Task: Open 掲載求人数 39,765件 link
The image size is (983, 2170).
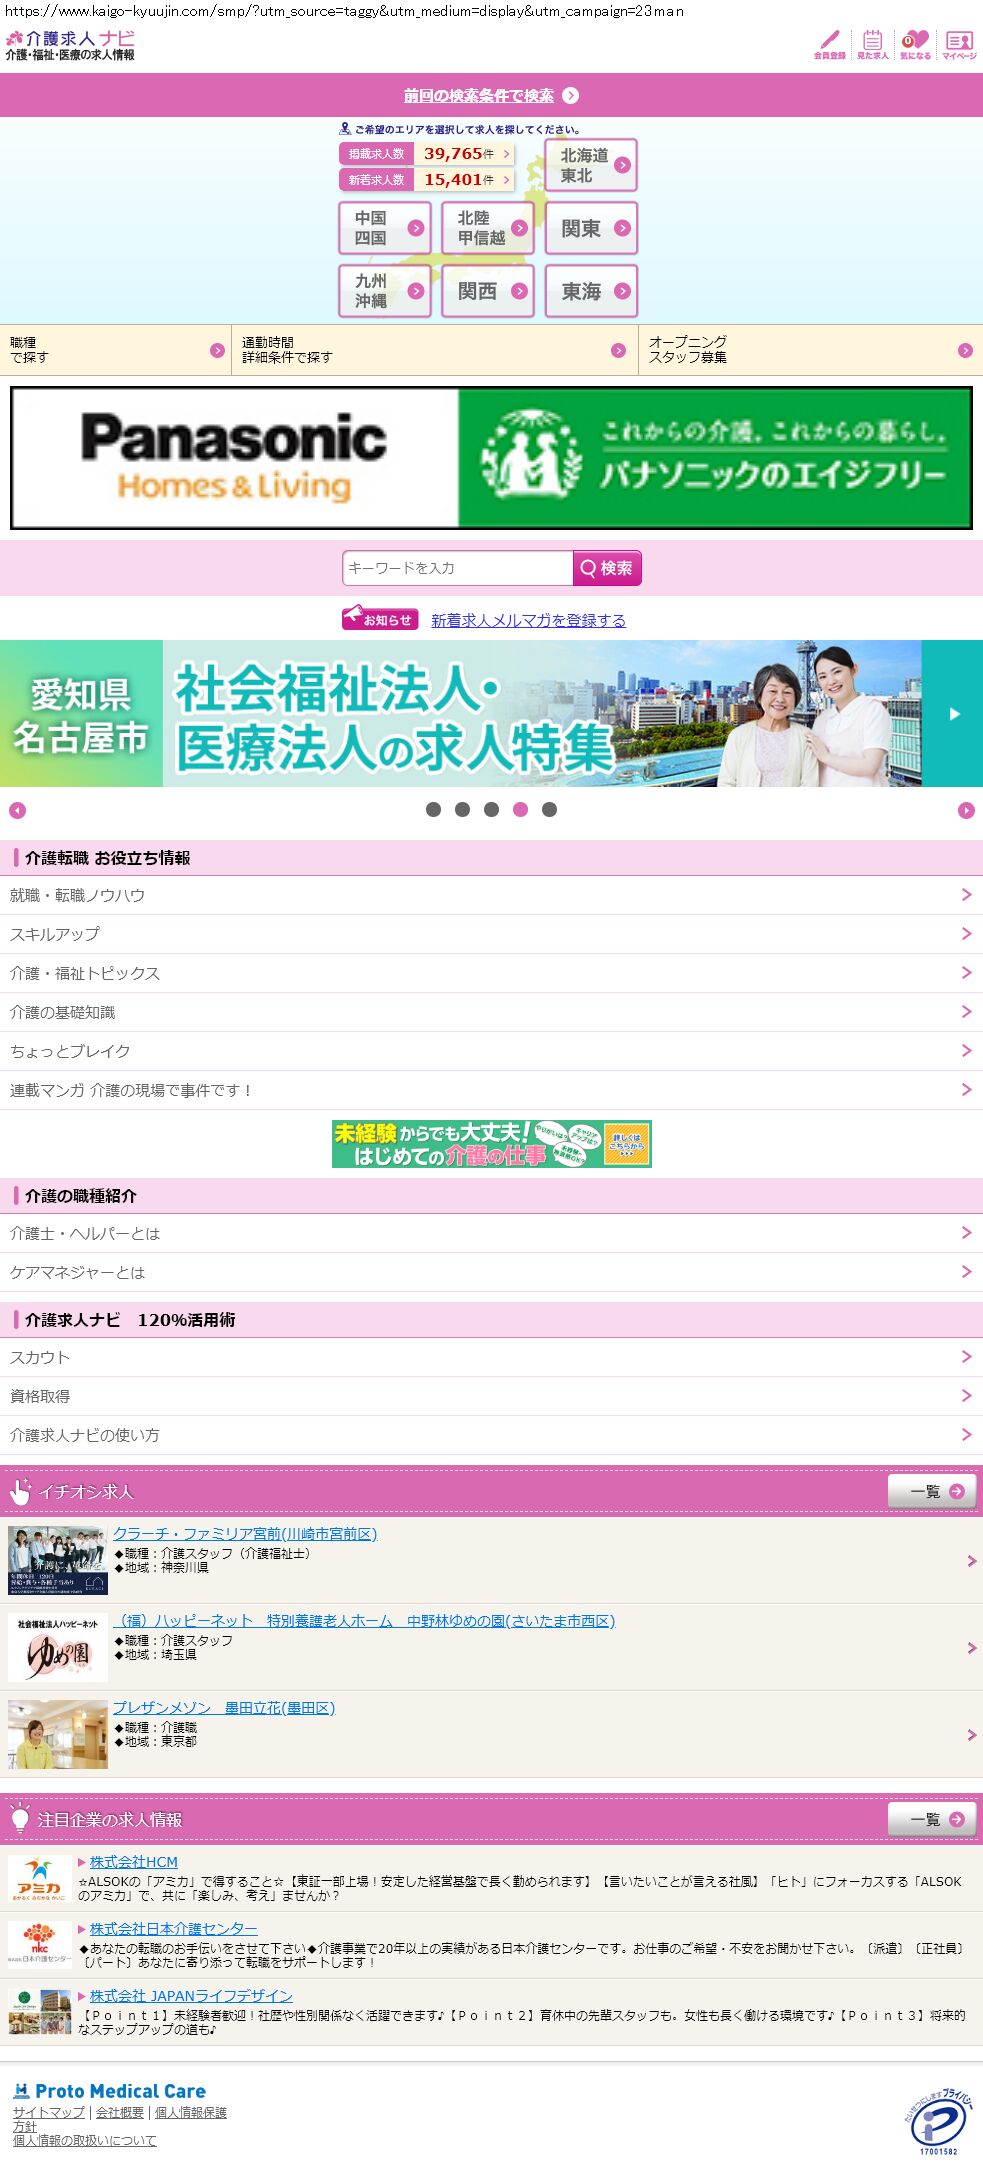Action: (x=427, y=154)
